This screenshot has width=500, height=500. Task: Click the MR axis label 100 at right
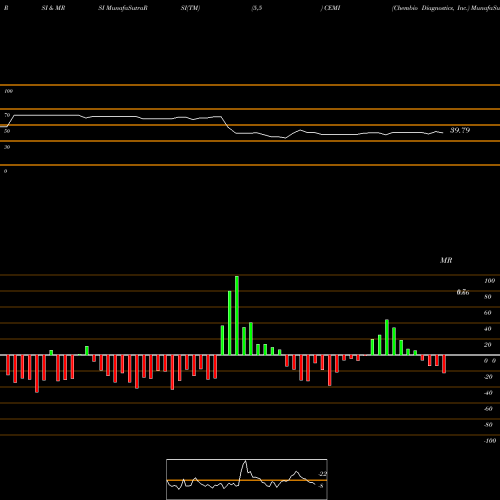click(490, 281)
